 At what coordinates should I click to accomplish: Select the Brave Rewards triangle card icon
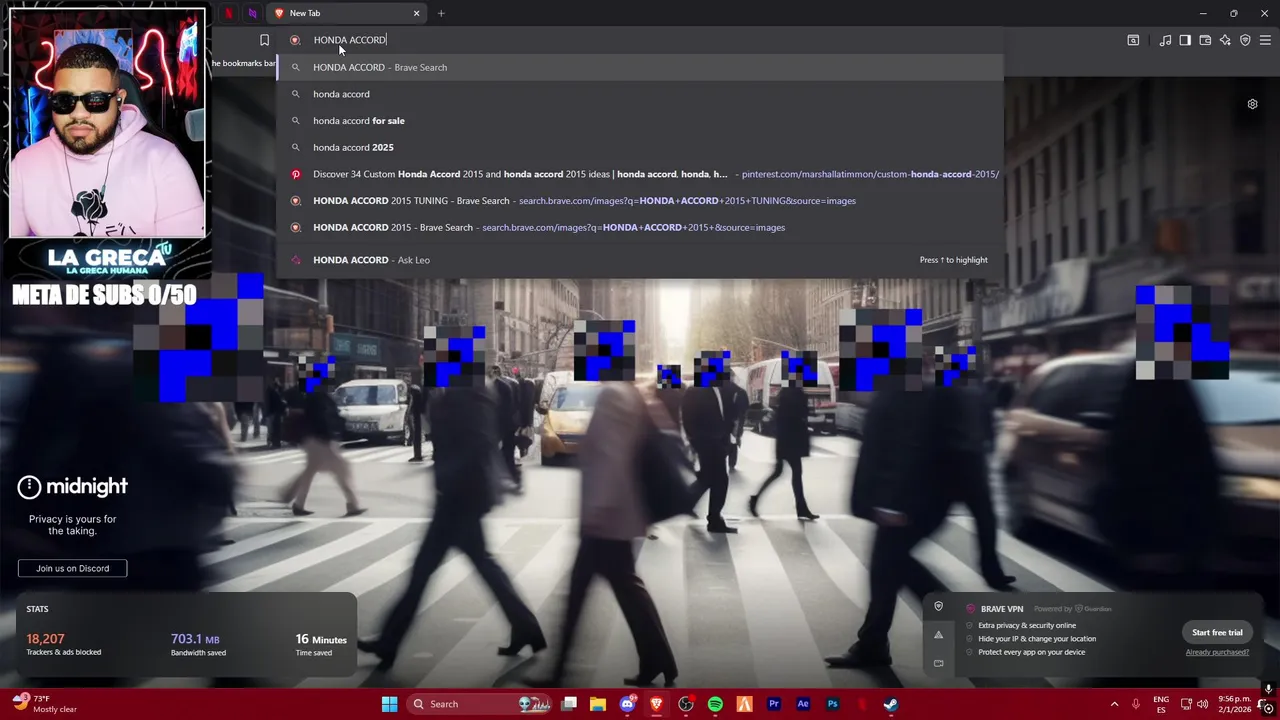[x=938, y=635]
